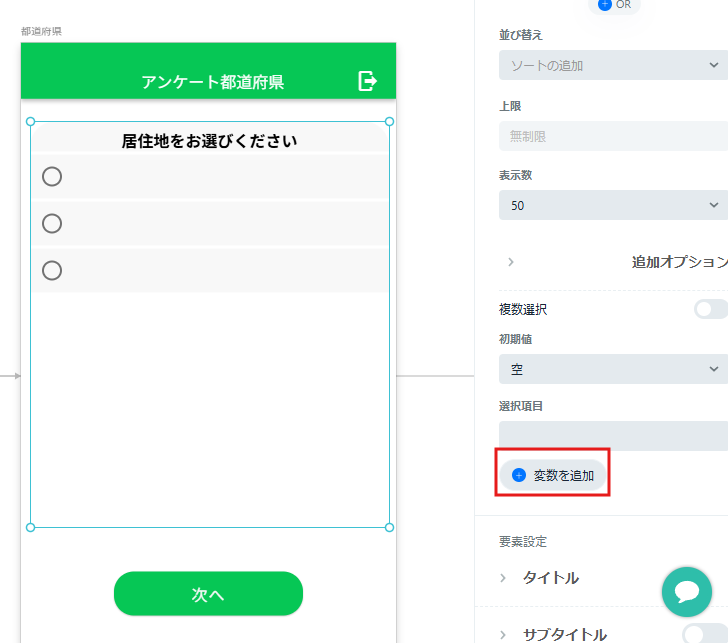Open the ソートの追加 dropdown

613,65
